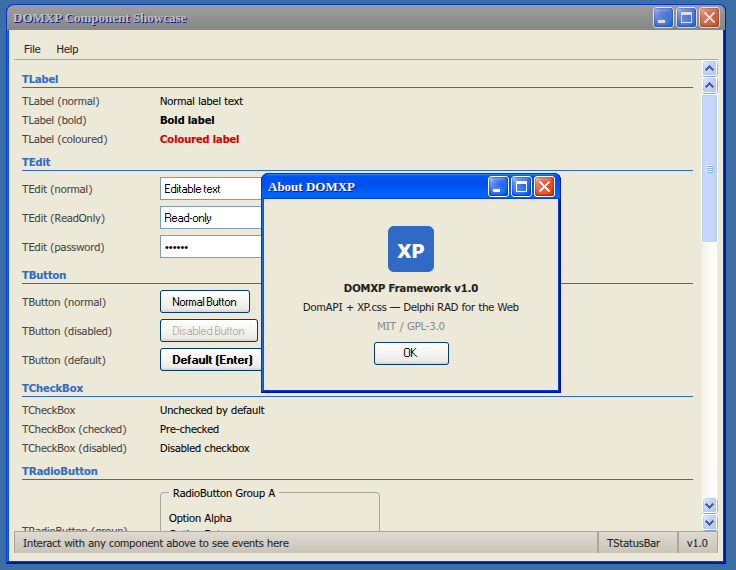Click the Normal Button
This screenshot has height=570, width=736.
tap(205, 302)
